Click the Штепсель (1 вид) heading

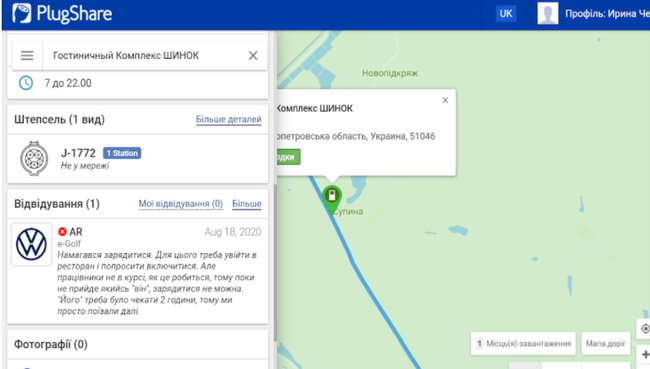59,119
